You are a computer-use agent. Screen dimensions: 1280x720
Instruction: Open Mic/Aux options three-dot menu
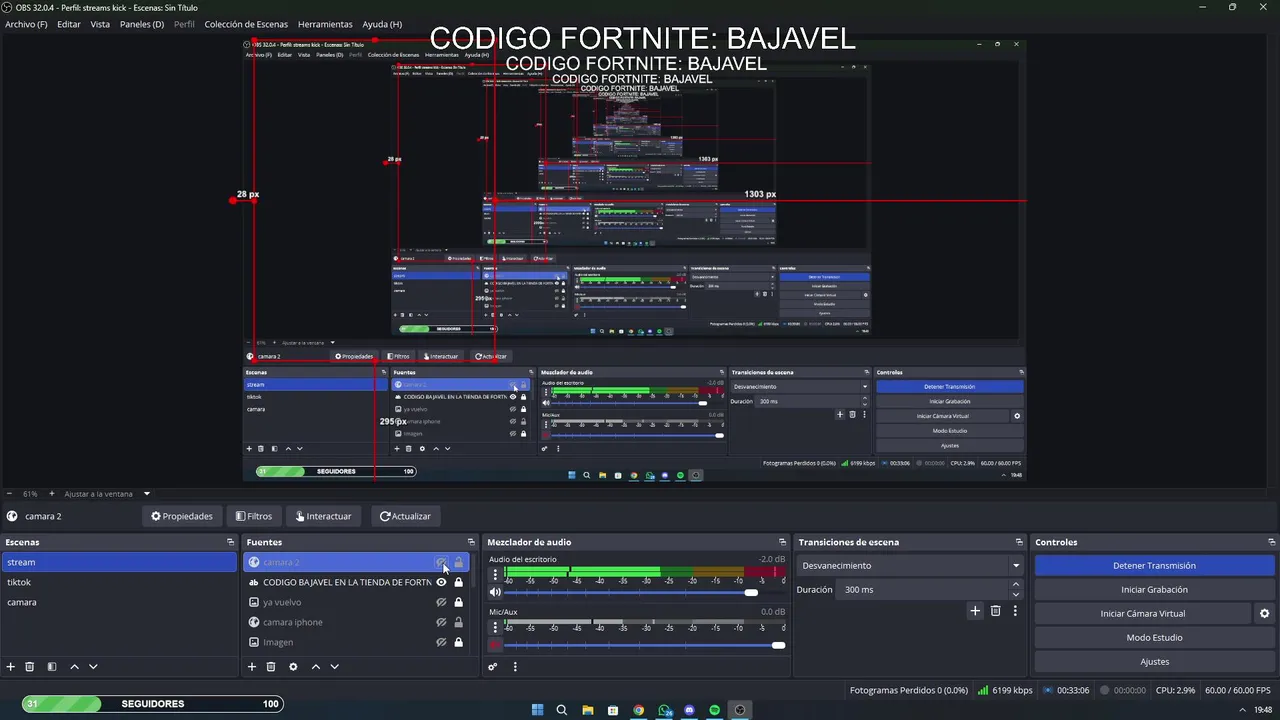[x=494, y=628]
